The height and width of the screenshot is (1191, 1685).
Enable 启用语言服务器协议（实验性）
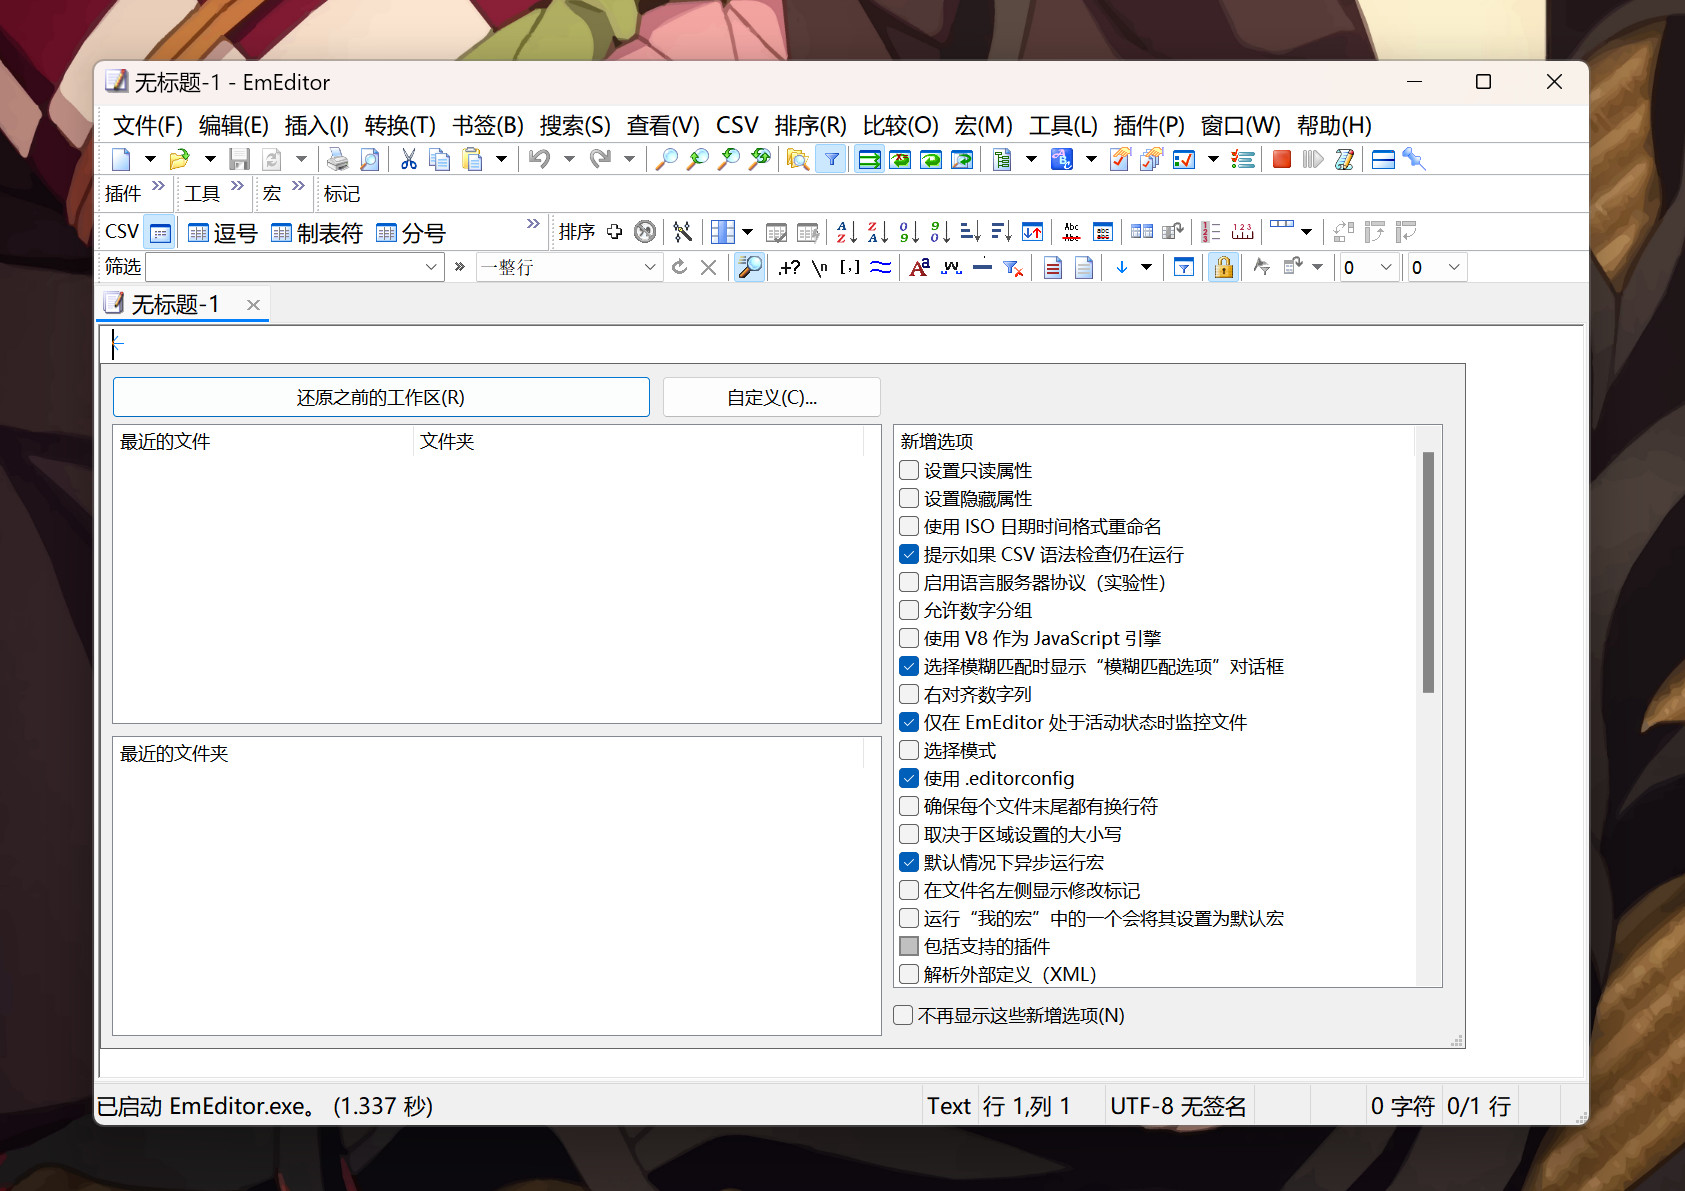click(x=909, y=582)
